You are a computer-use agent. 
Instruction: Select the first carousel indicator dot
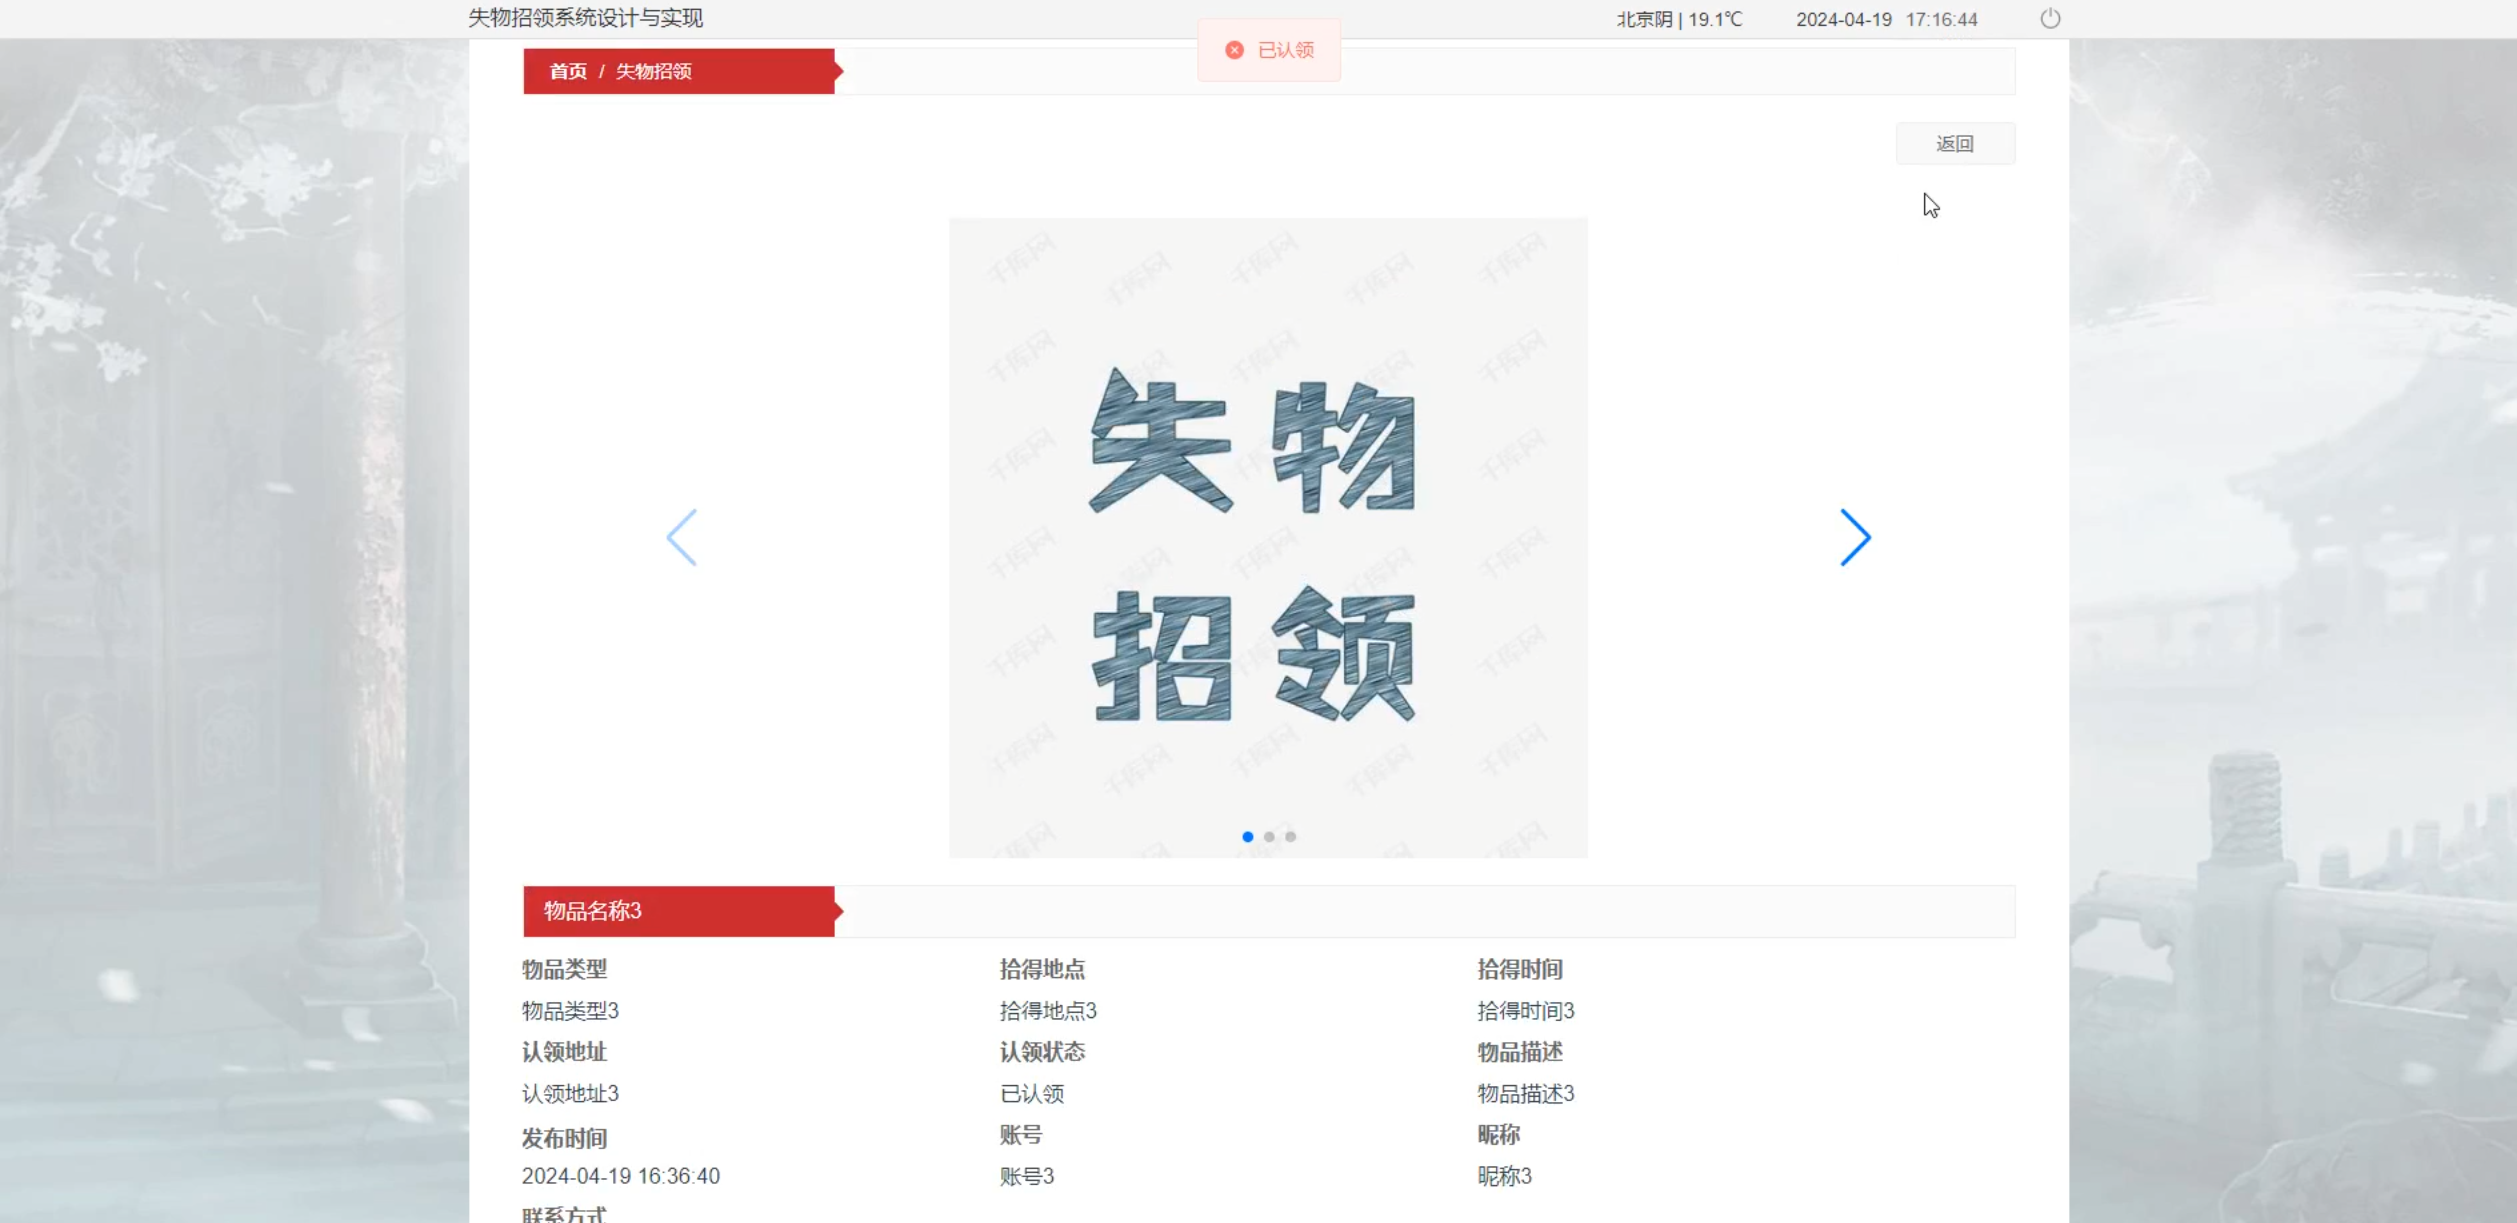[1247, 837]
